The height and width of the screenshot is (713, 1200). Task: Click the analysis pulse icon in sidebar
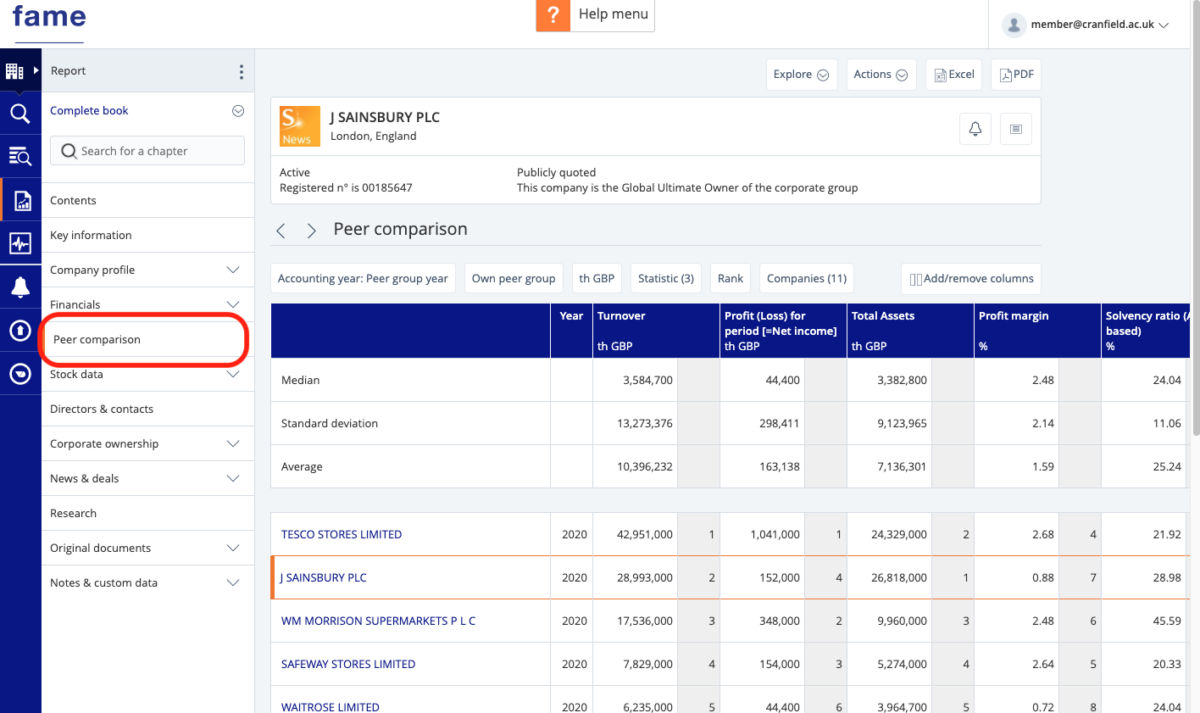click(21, 243)
